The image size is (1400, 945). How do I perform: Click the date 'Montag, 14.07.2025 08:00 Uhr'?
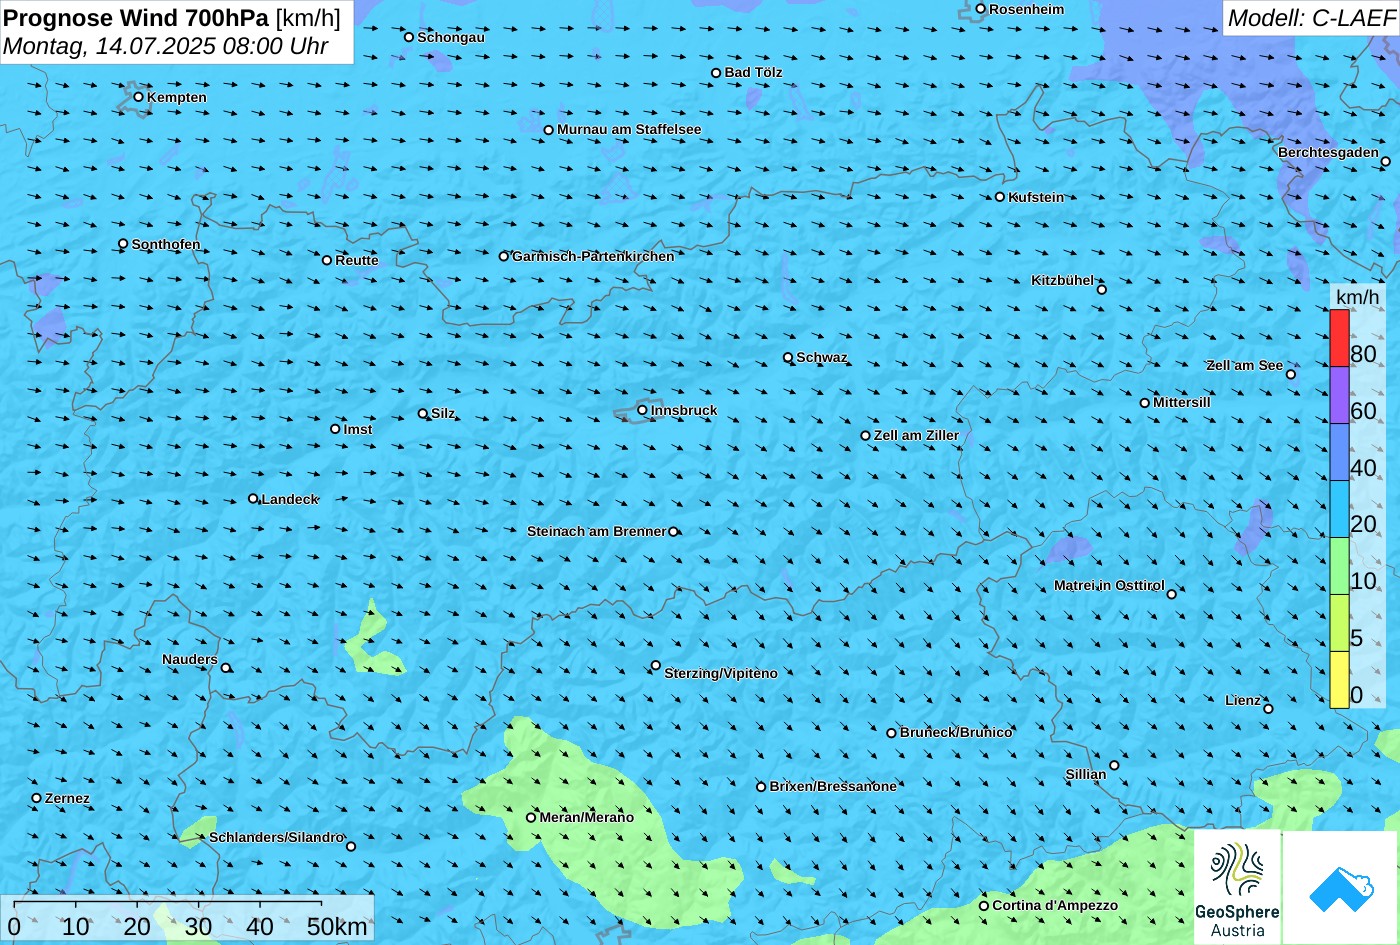(166, 46)
